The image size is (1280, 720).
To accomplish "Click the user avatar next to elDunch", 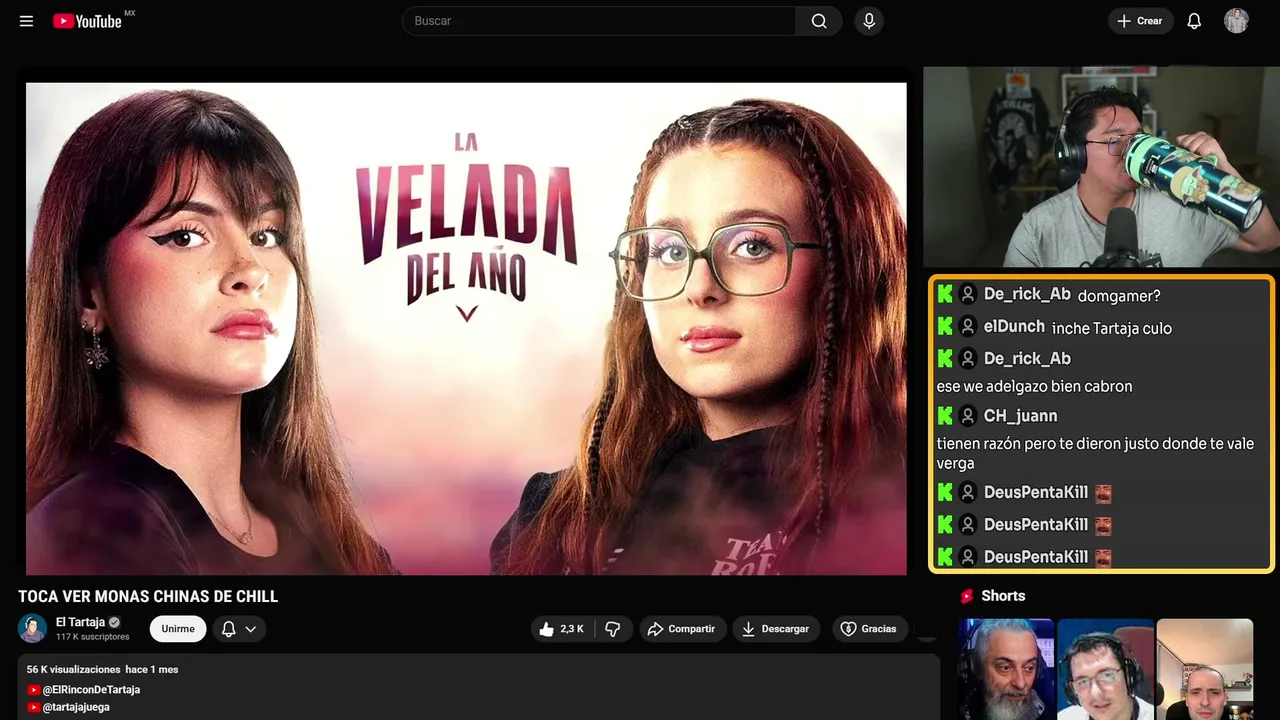I will (967, 326).
